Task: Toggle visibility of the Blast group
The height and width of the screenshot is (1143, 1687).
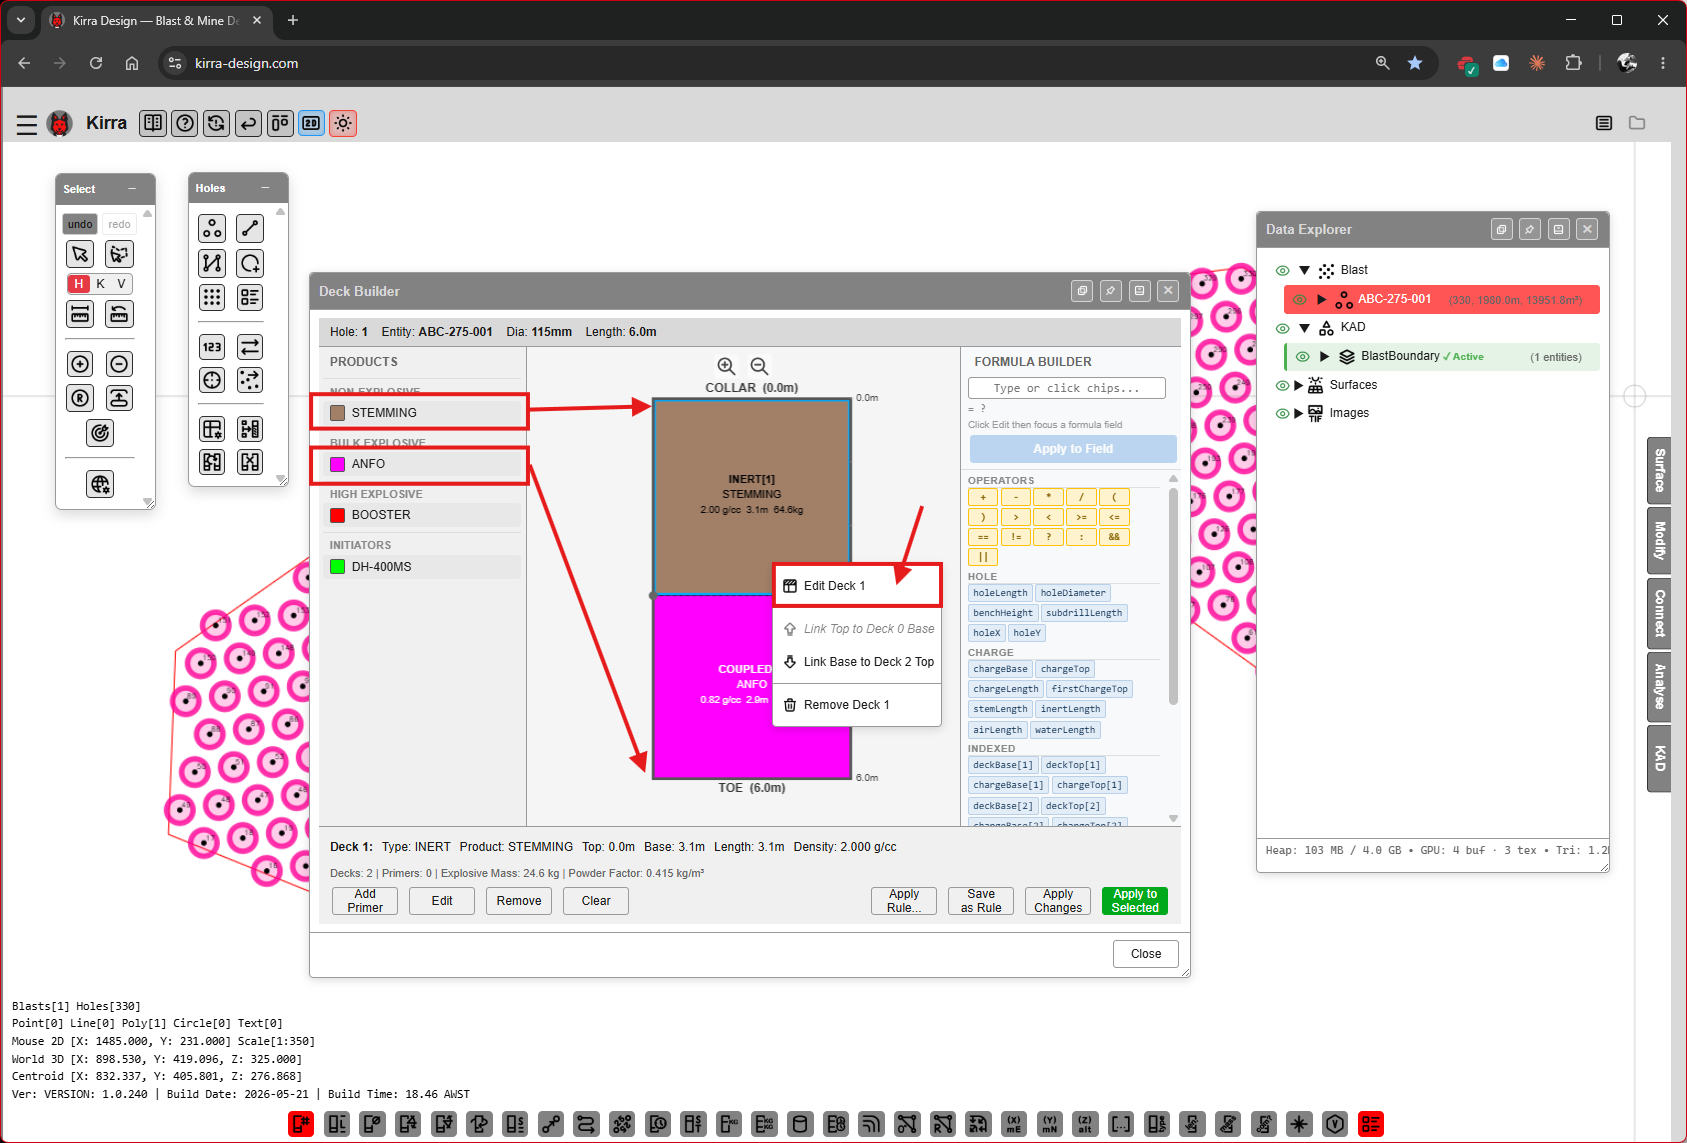Action: tap(1282, 270)
